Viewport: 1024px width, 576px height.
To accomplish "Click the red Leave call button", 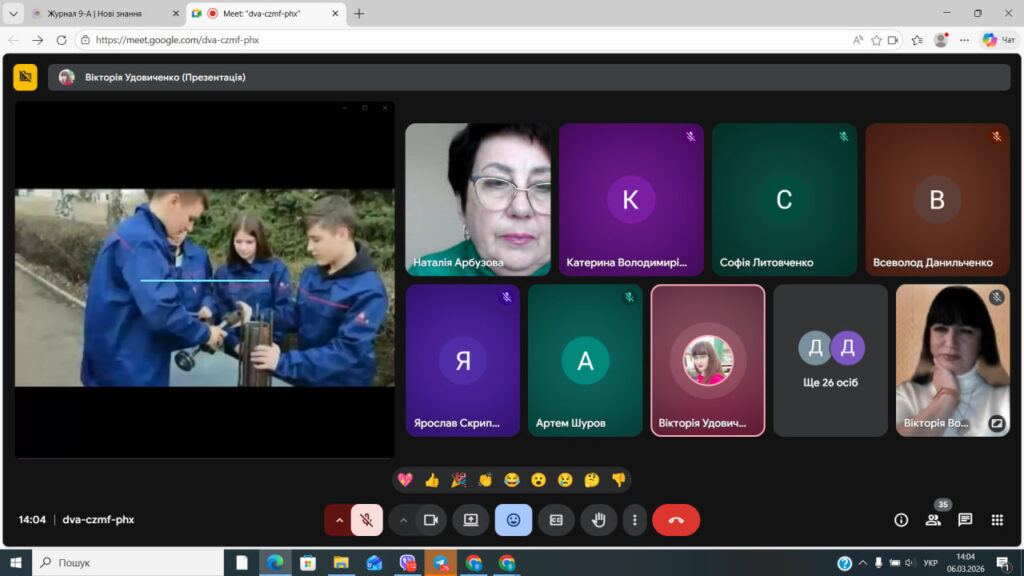I will pos(676,520).
